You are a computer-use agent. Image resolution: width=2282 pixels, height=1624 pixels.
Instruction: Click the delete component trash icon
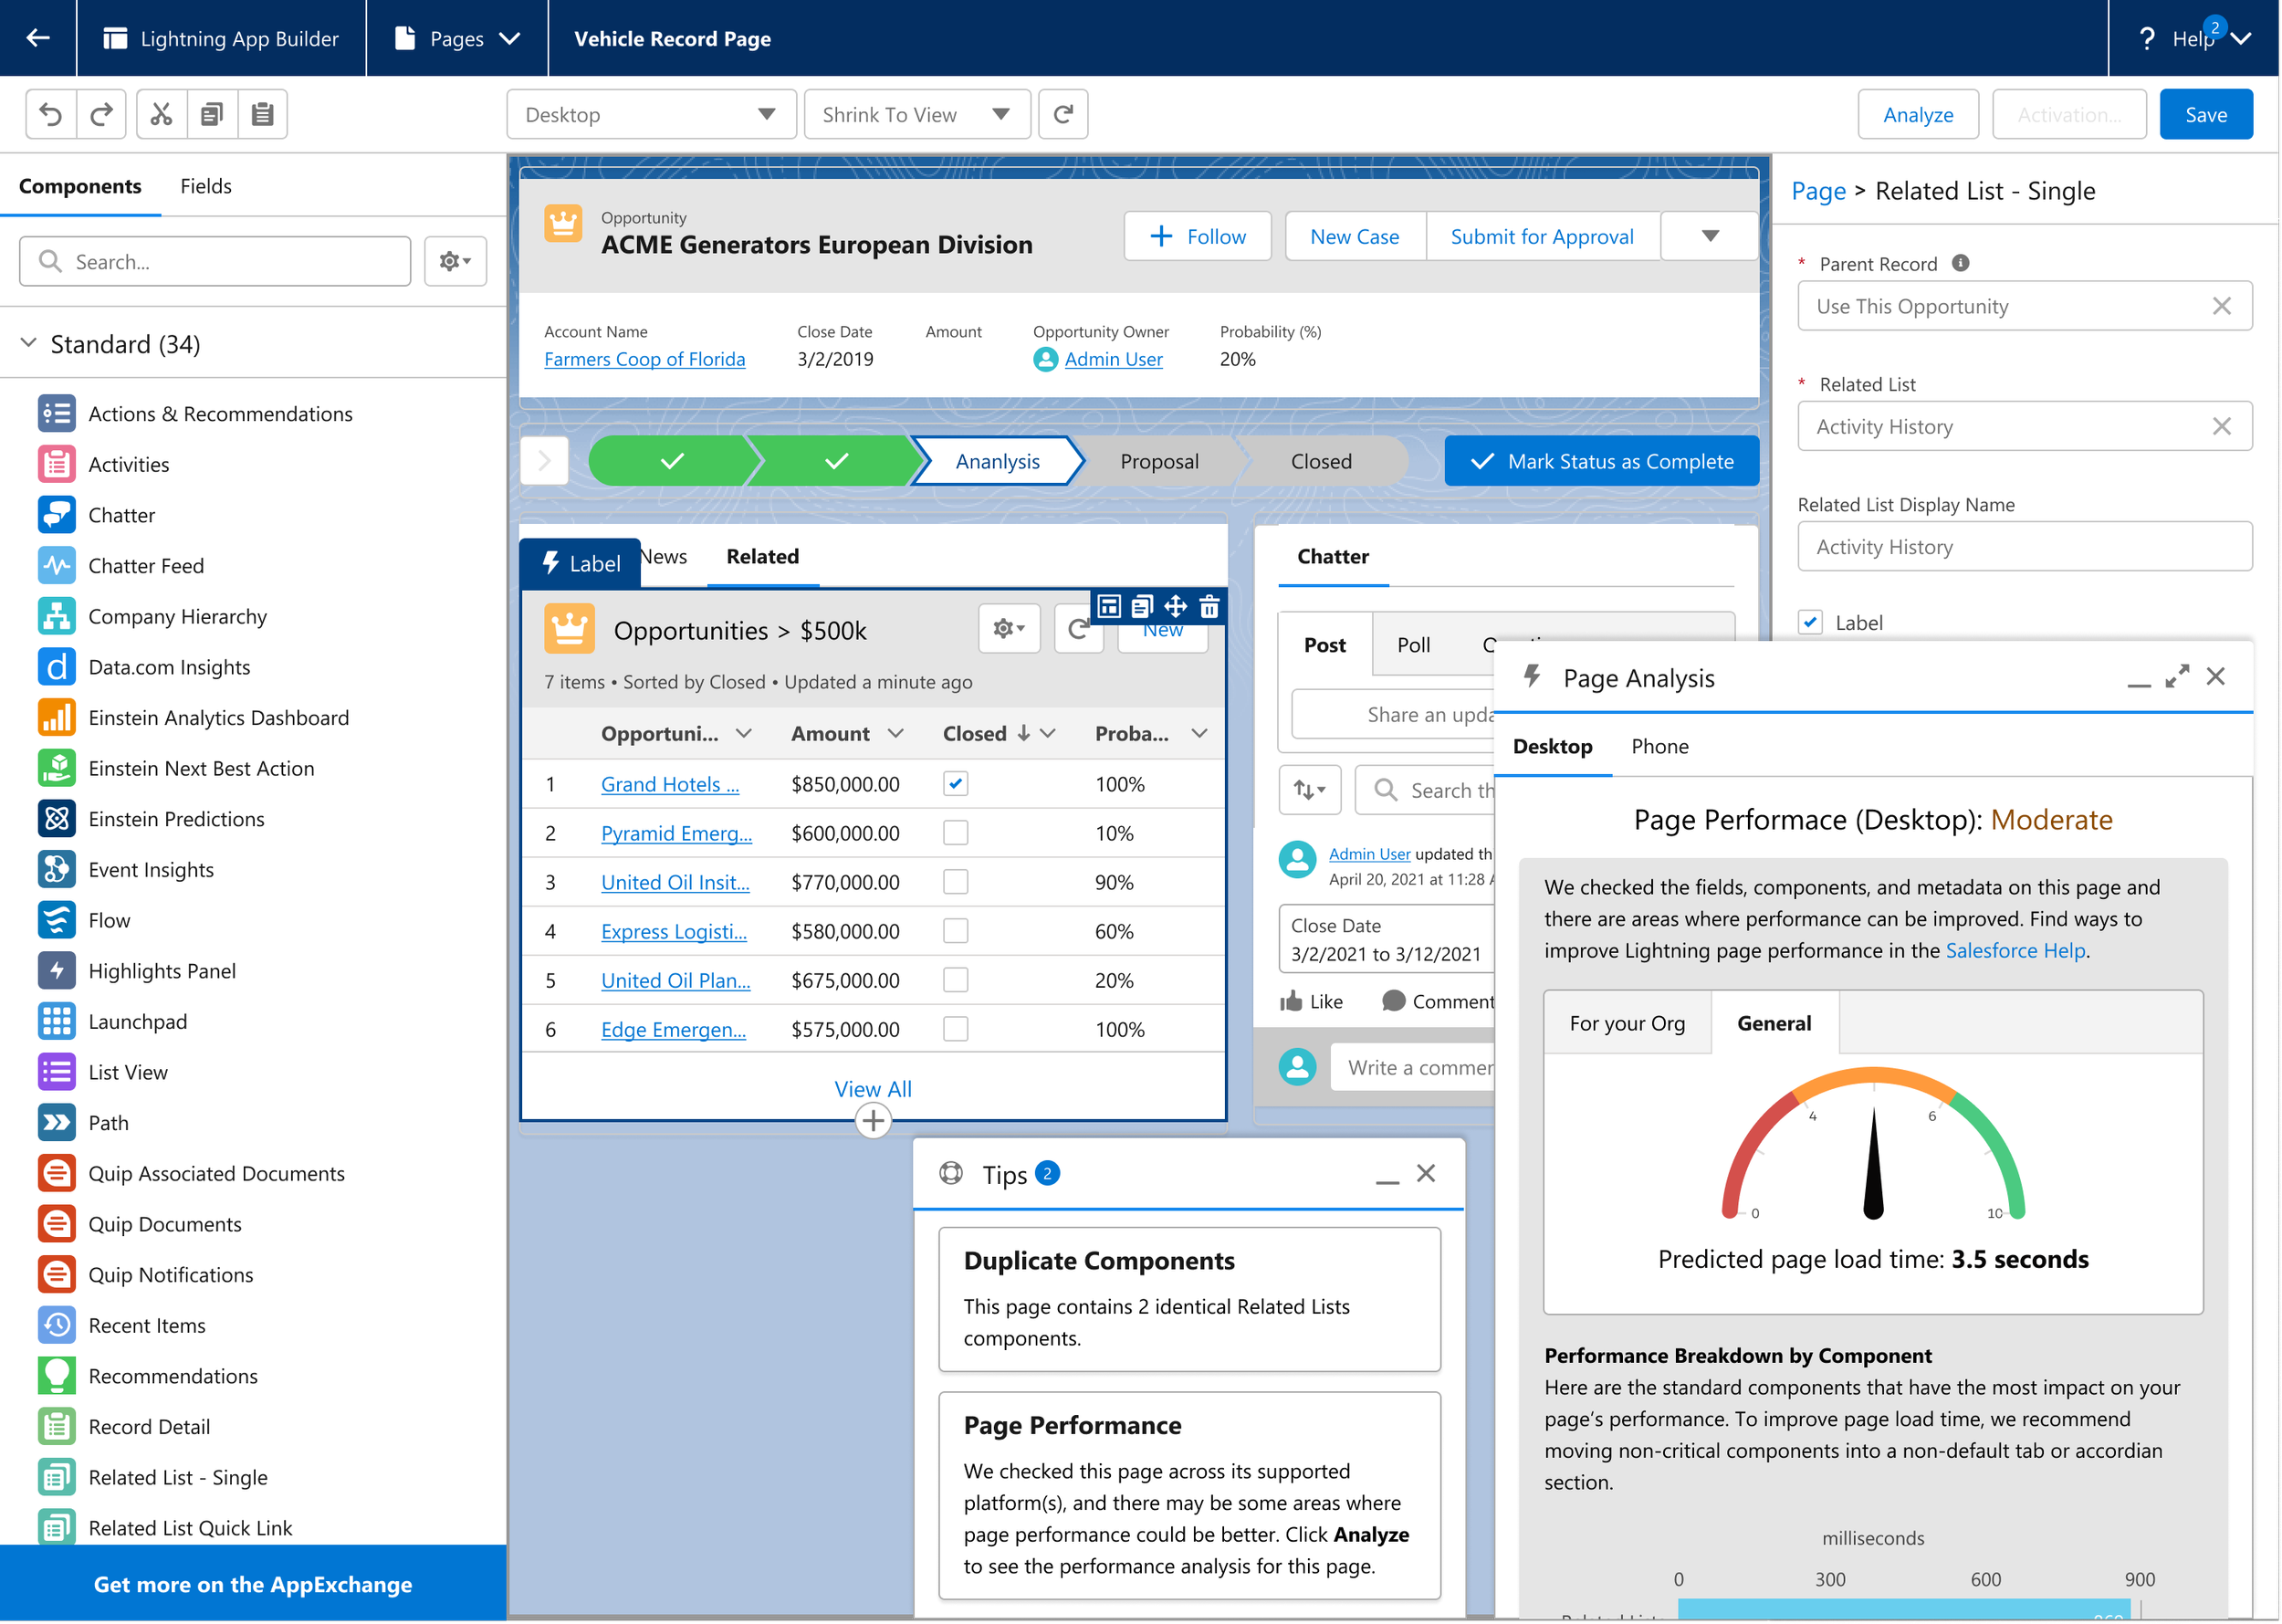tap(1209, 606)
